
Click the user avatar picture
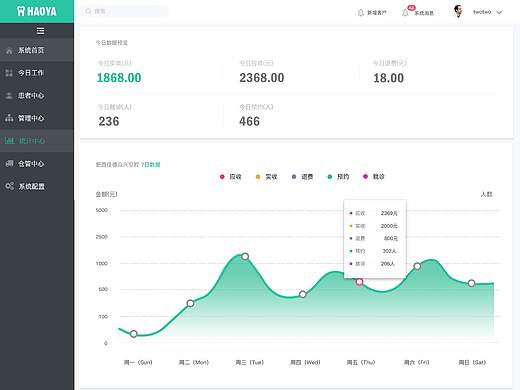click(x=458, y=11)
